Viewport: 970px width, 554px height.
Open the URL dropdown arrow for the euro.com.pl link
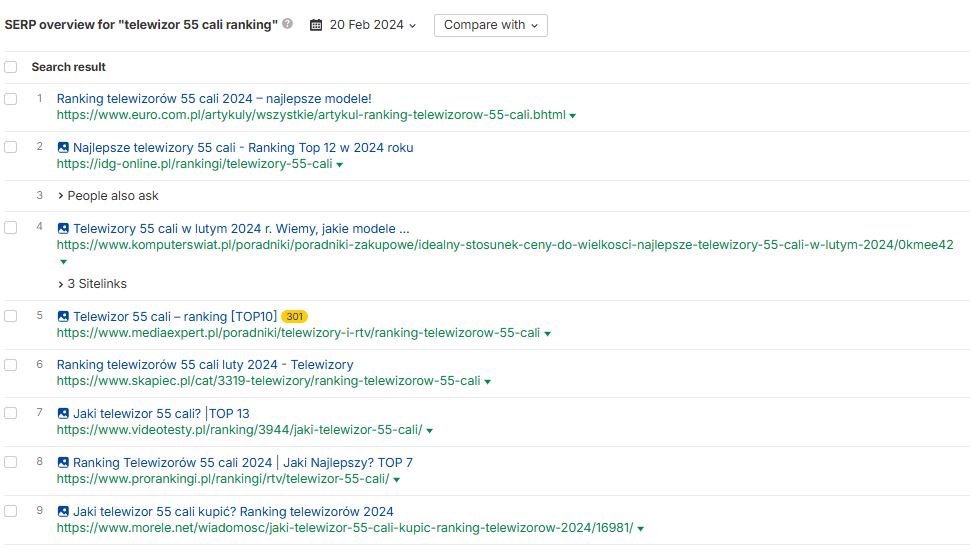tap(573, 116)
